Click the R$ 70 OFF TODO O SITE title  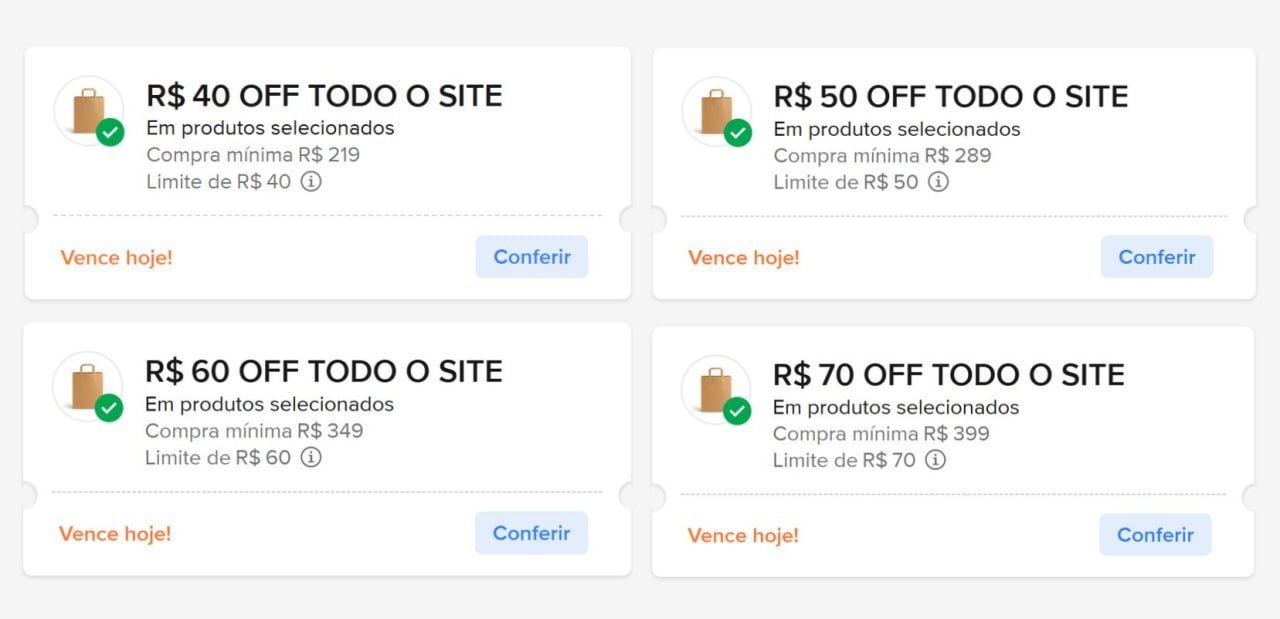tap(949, 375)
